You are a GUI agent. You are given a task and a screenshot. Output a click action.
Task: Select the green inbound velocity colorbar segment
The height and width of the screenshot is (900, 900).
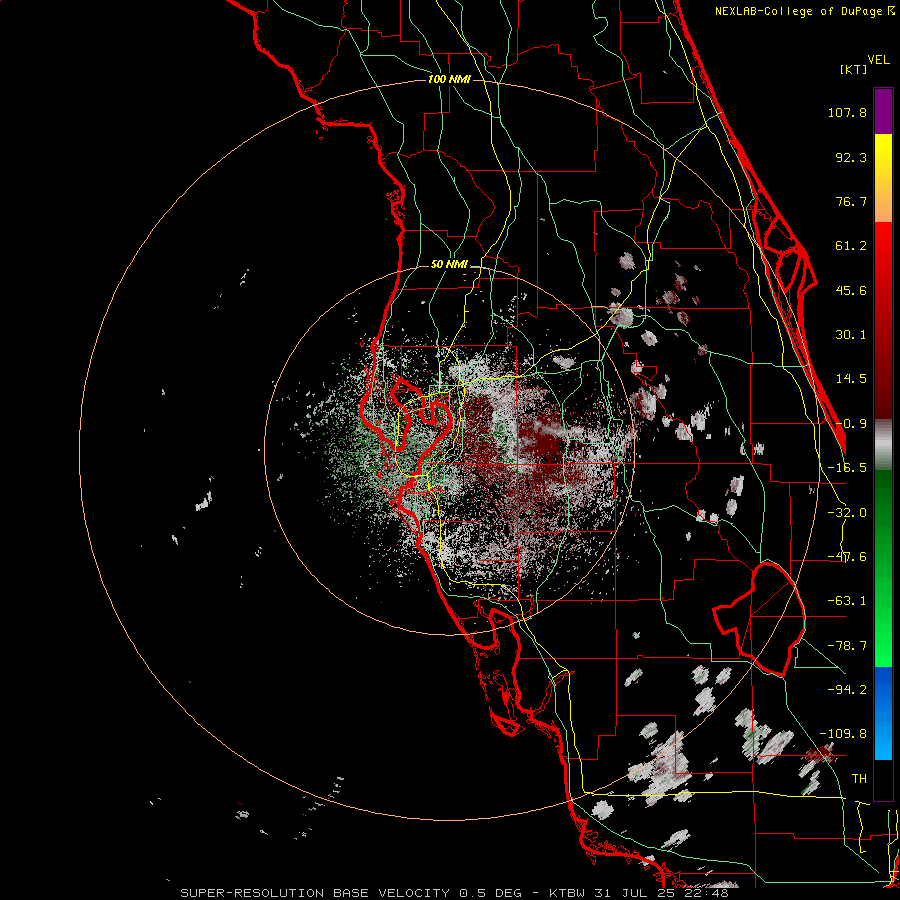(883, 568)
